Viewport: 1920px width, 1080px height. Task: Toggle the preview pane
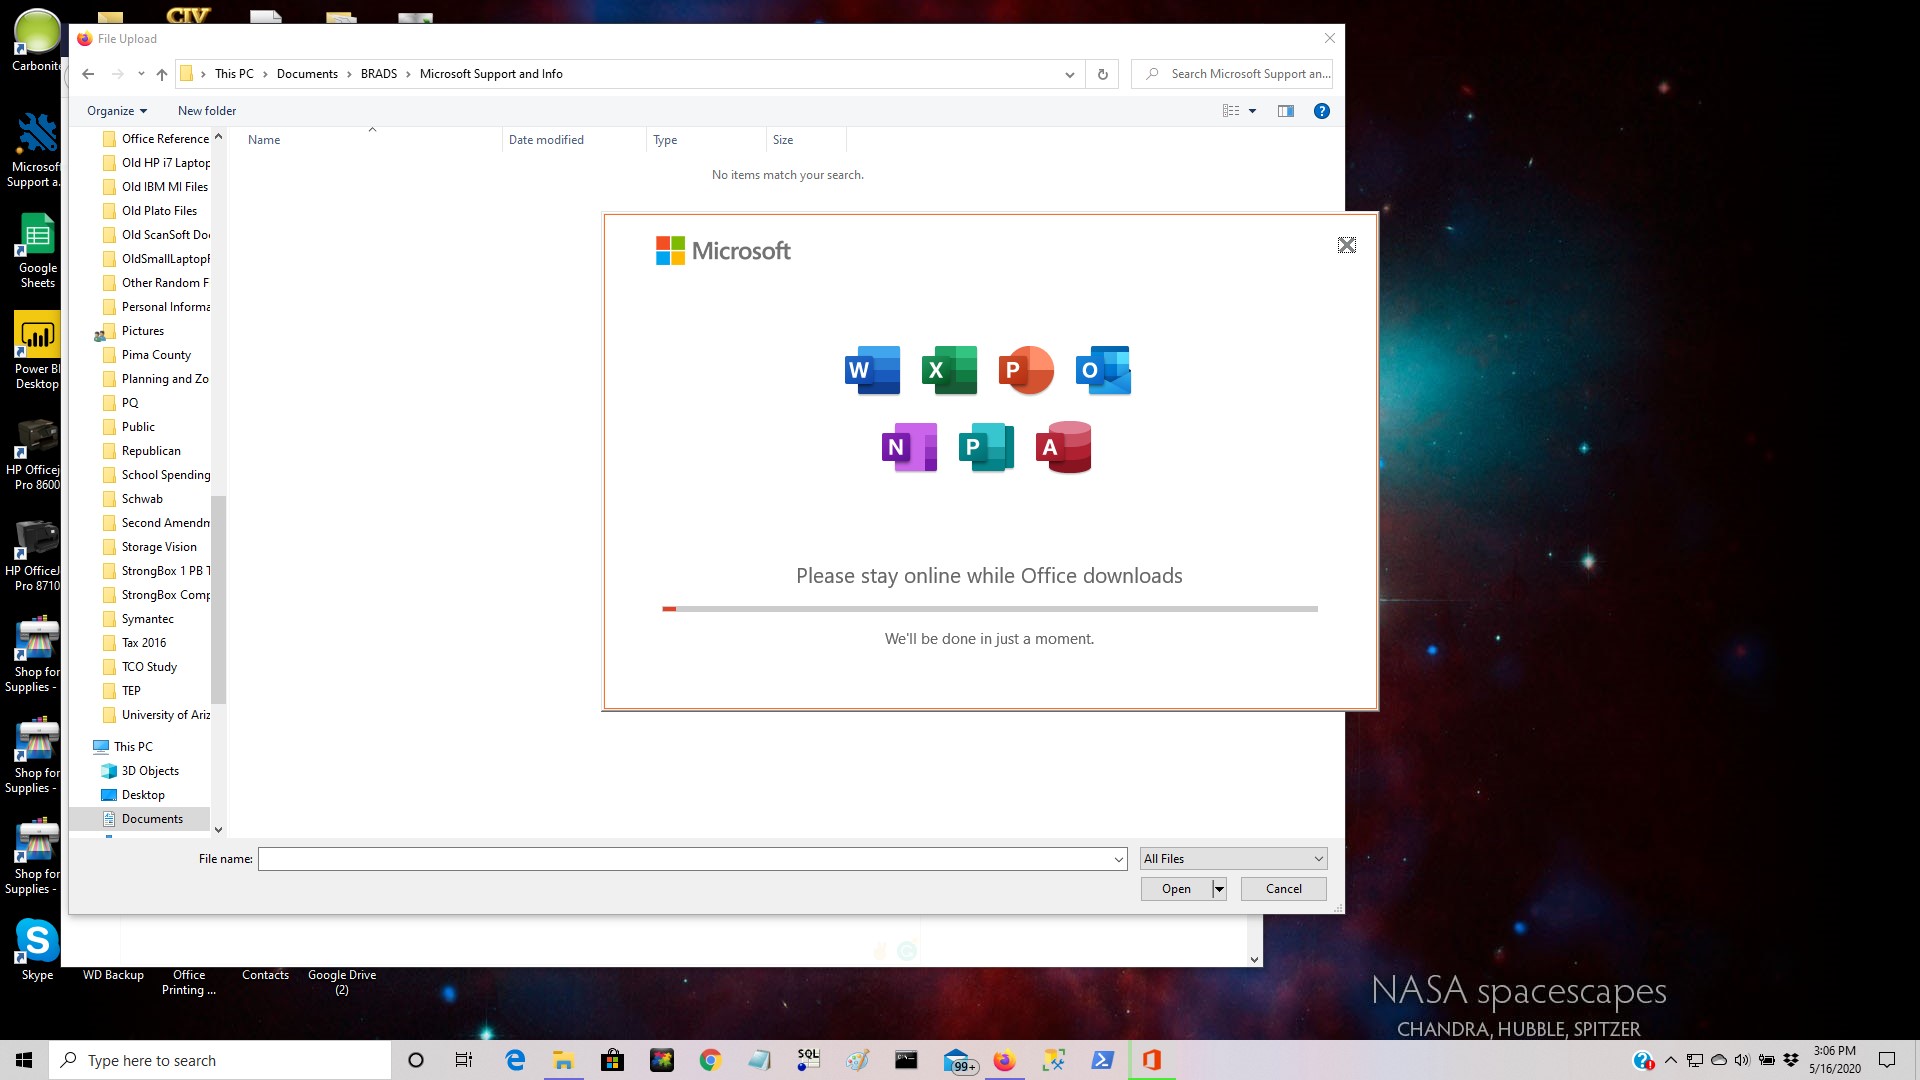click(1286, 111)
